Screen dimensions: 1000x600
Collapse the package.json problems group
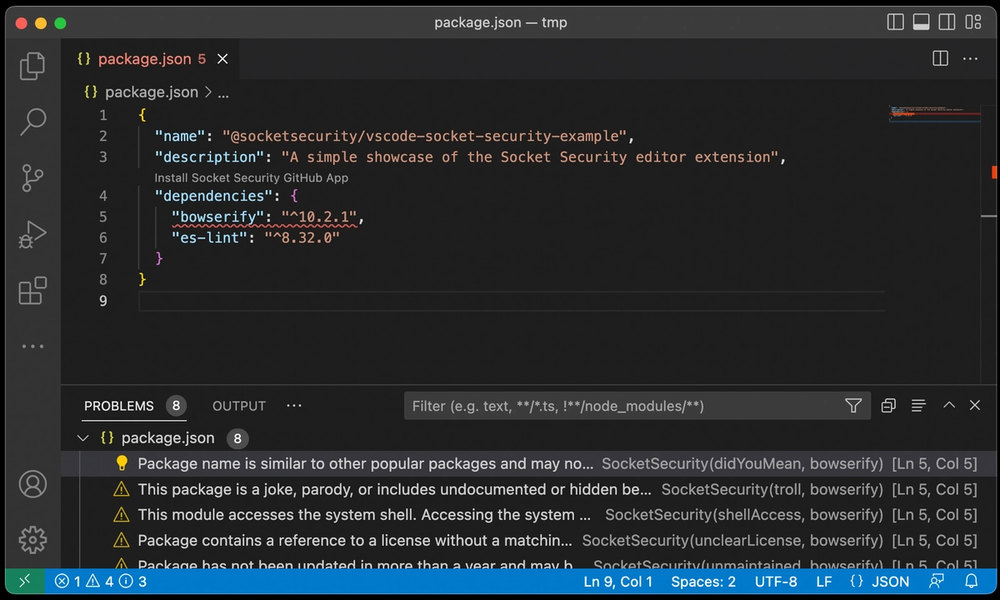pos(82,438)
